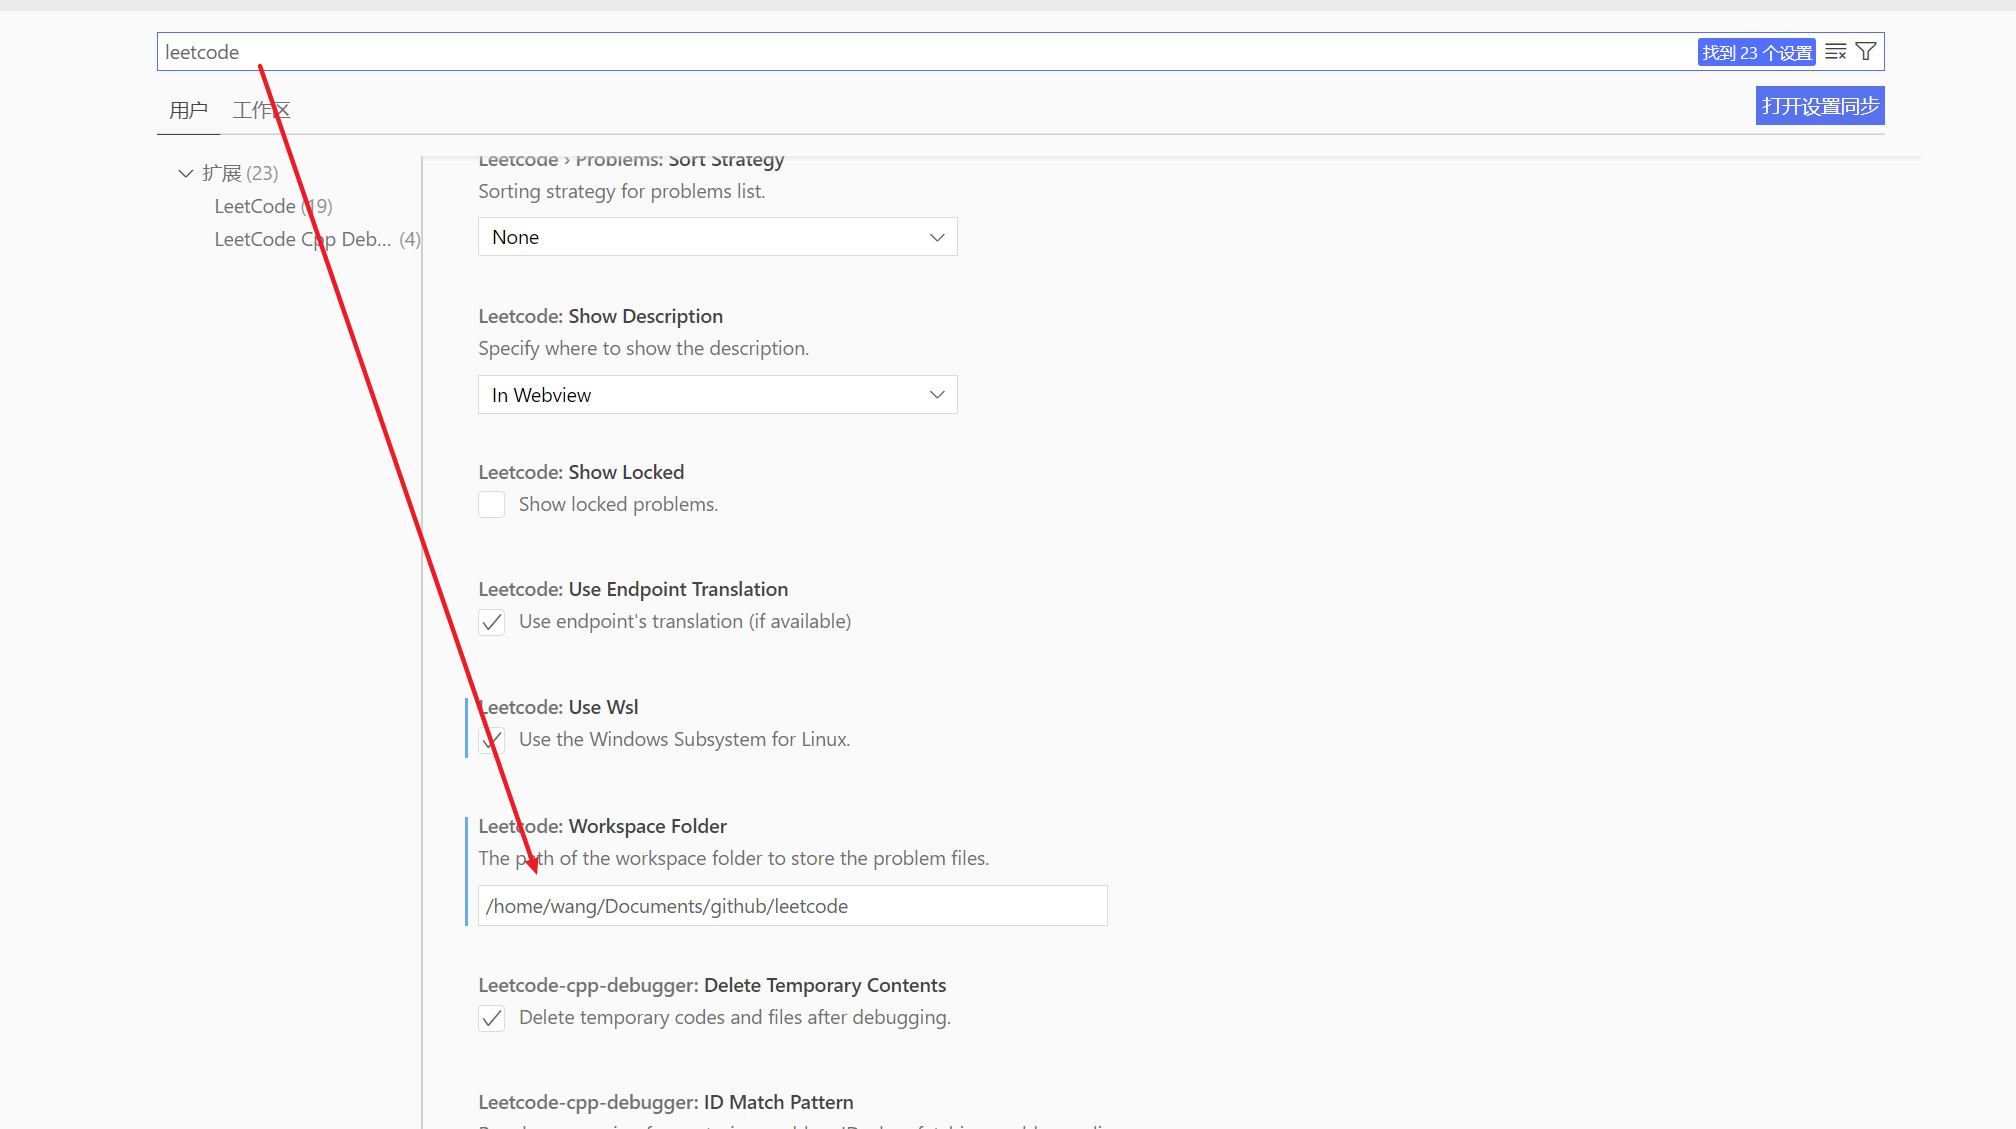Click the 找到 23 个设置 results badge

[1756, 52]
